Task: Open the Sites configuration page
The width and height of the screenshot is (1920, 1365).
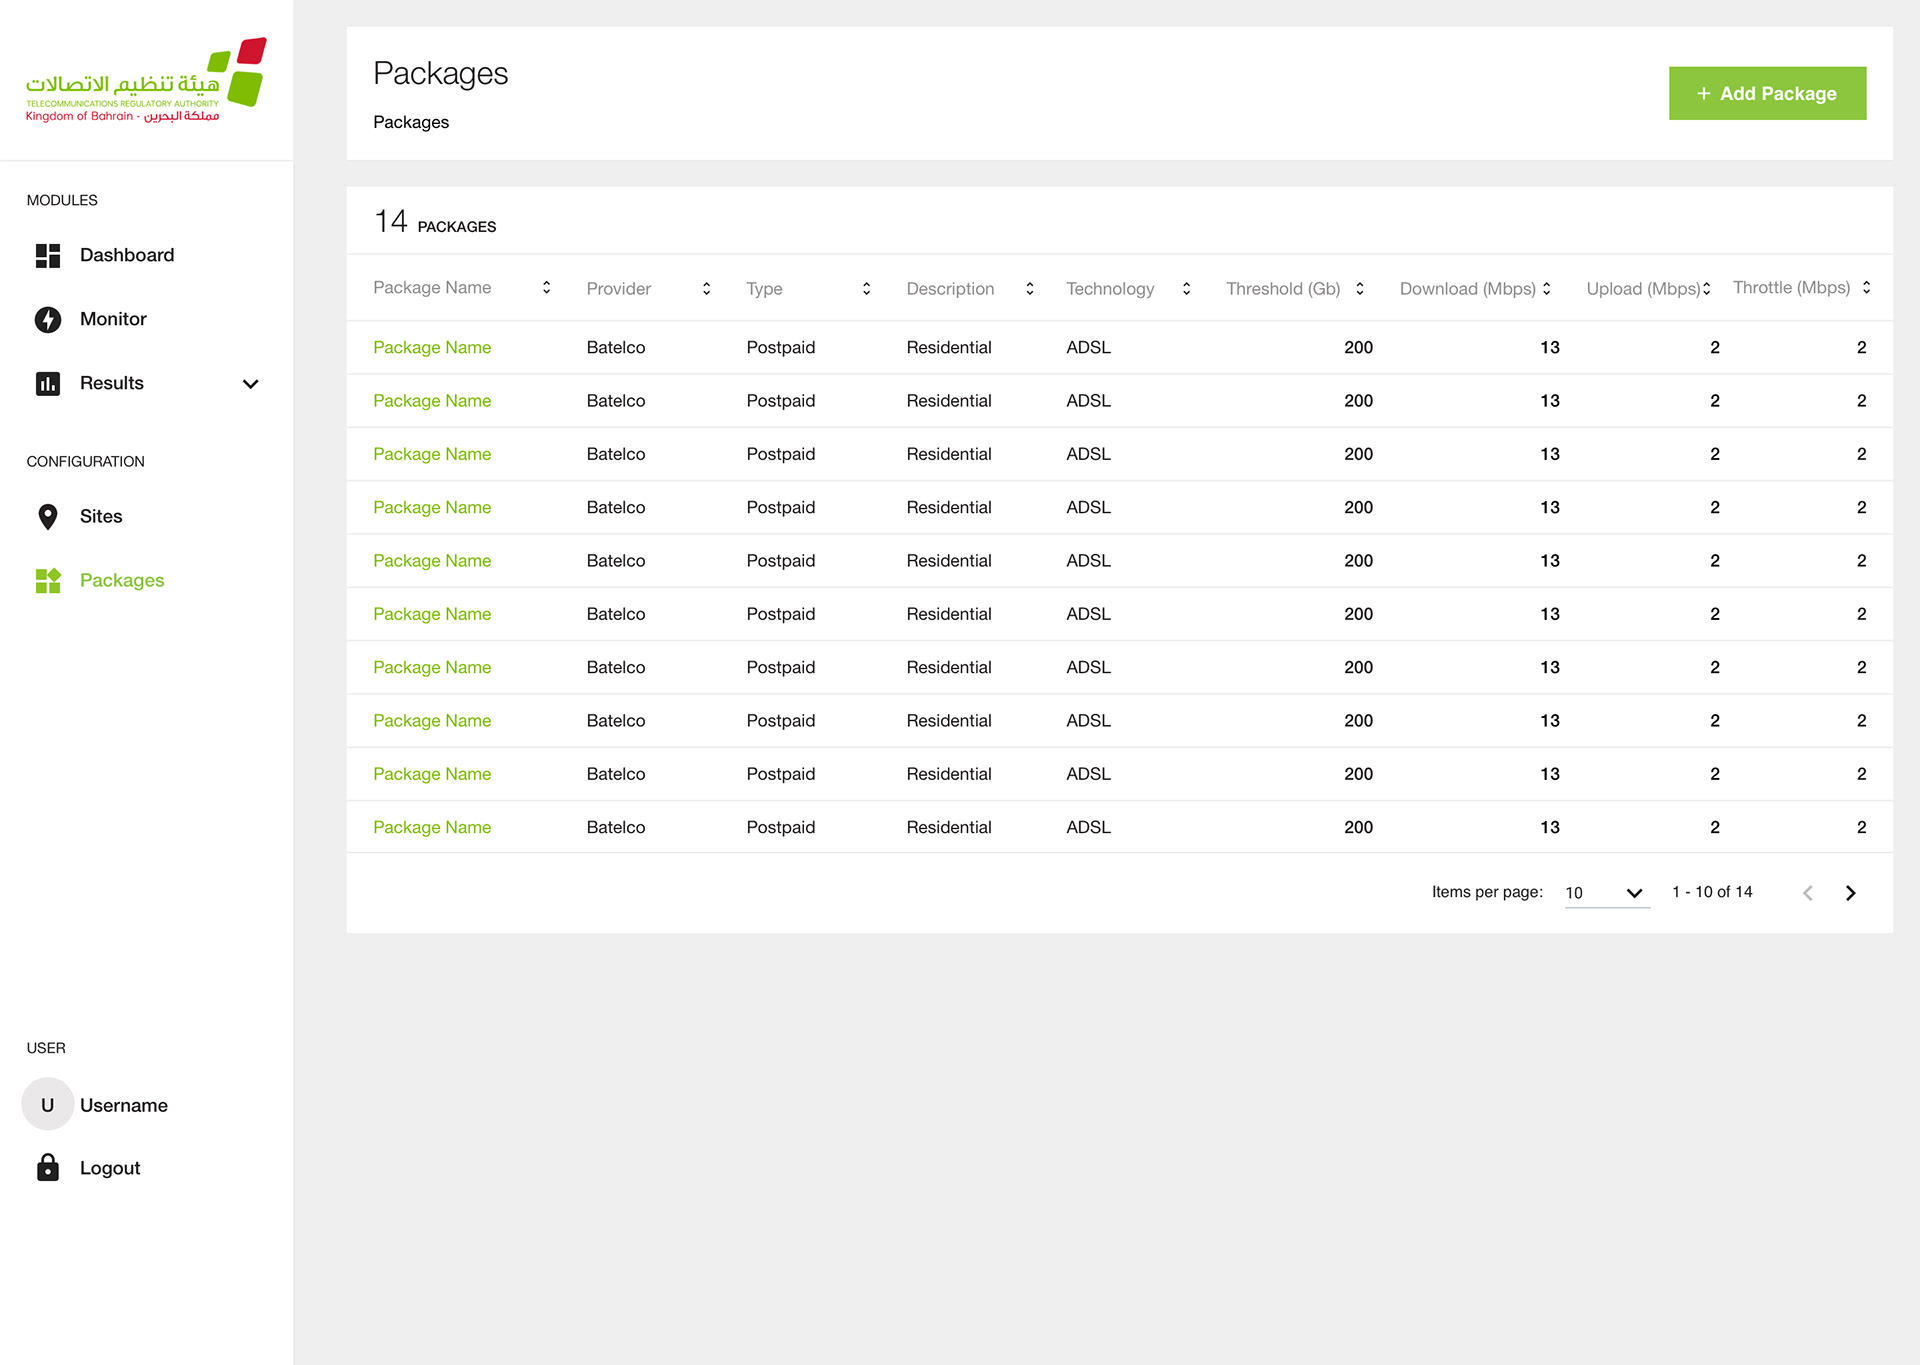Action: click(x=101, y=517)
